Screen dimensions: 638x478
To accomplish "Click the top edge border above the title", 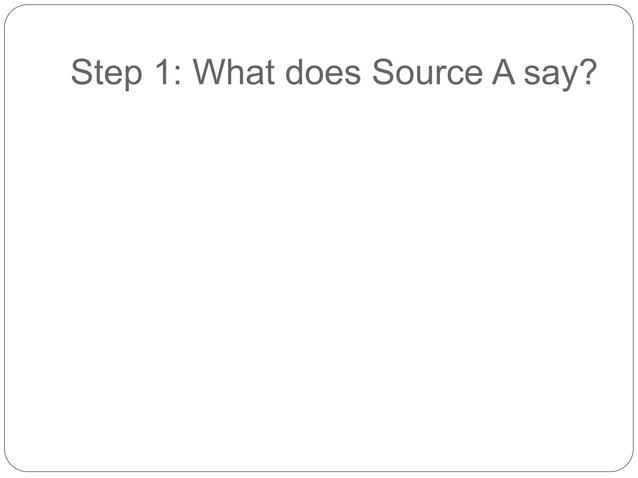I will pos(319,5).
